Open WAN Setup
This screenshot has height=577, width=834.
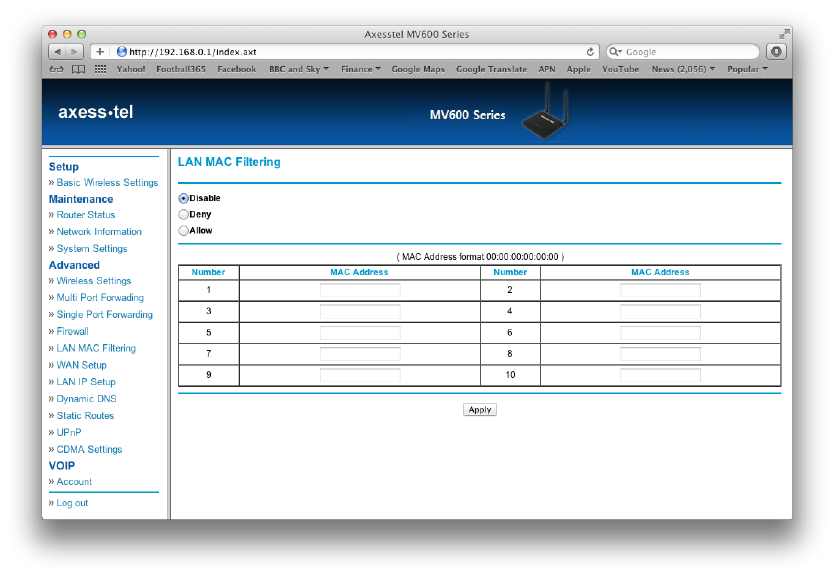pos(81,365)
